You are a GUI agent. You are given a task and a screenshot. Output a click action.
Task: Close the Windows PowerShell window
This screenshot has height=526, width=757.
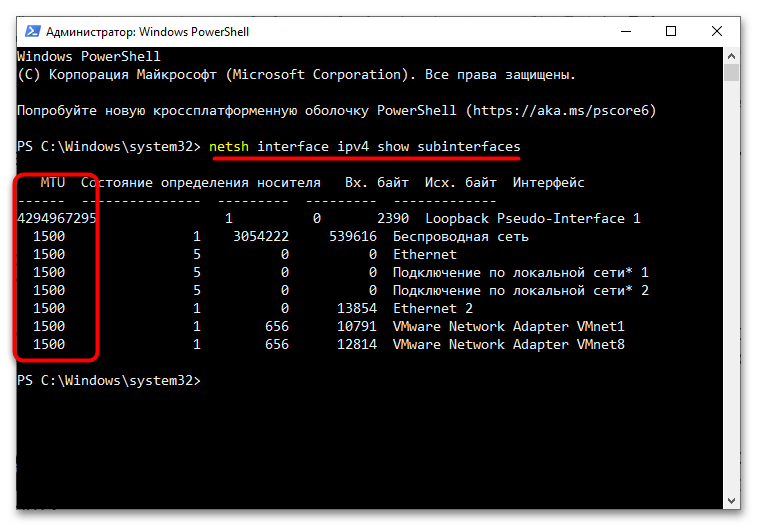point(717,32)
